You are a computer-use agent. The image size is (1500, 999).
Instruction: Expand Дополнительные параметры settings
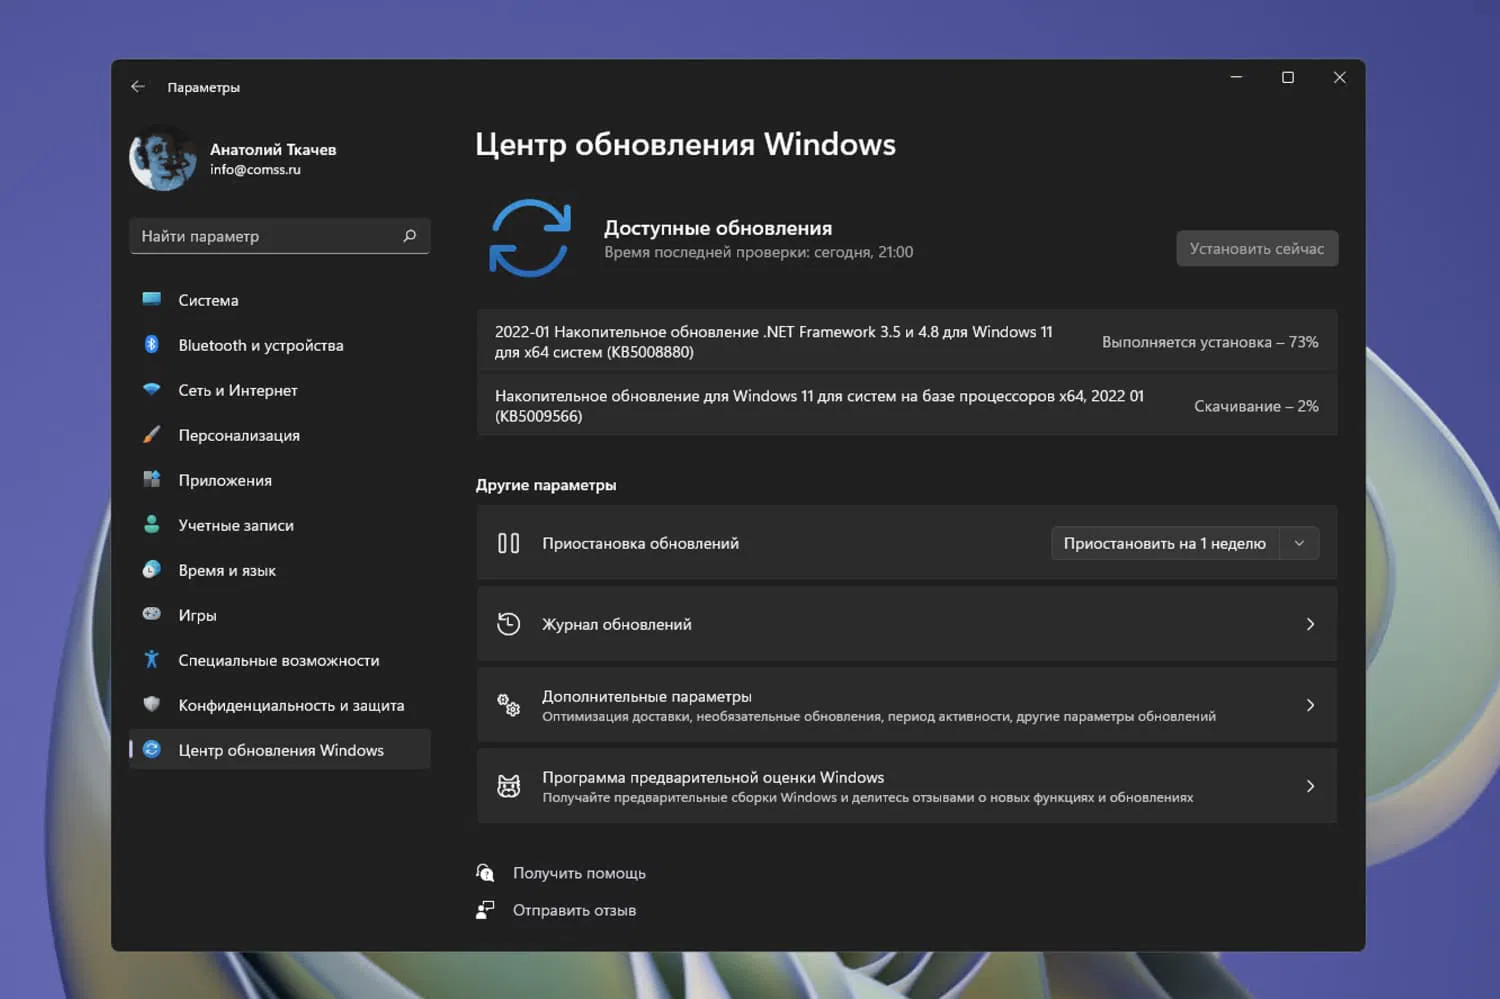coord(1310,704)
